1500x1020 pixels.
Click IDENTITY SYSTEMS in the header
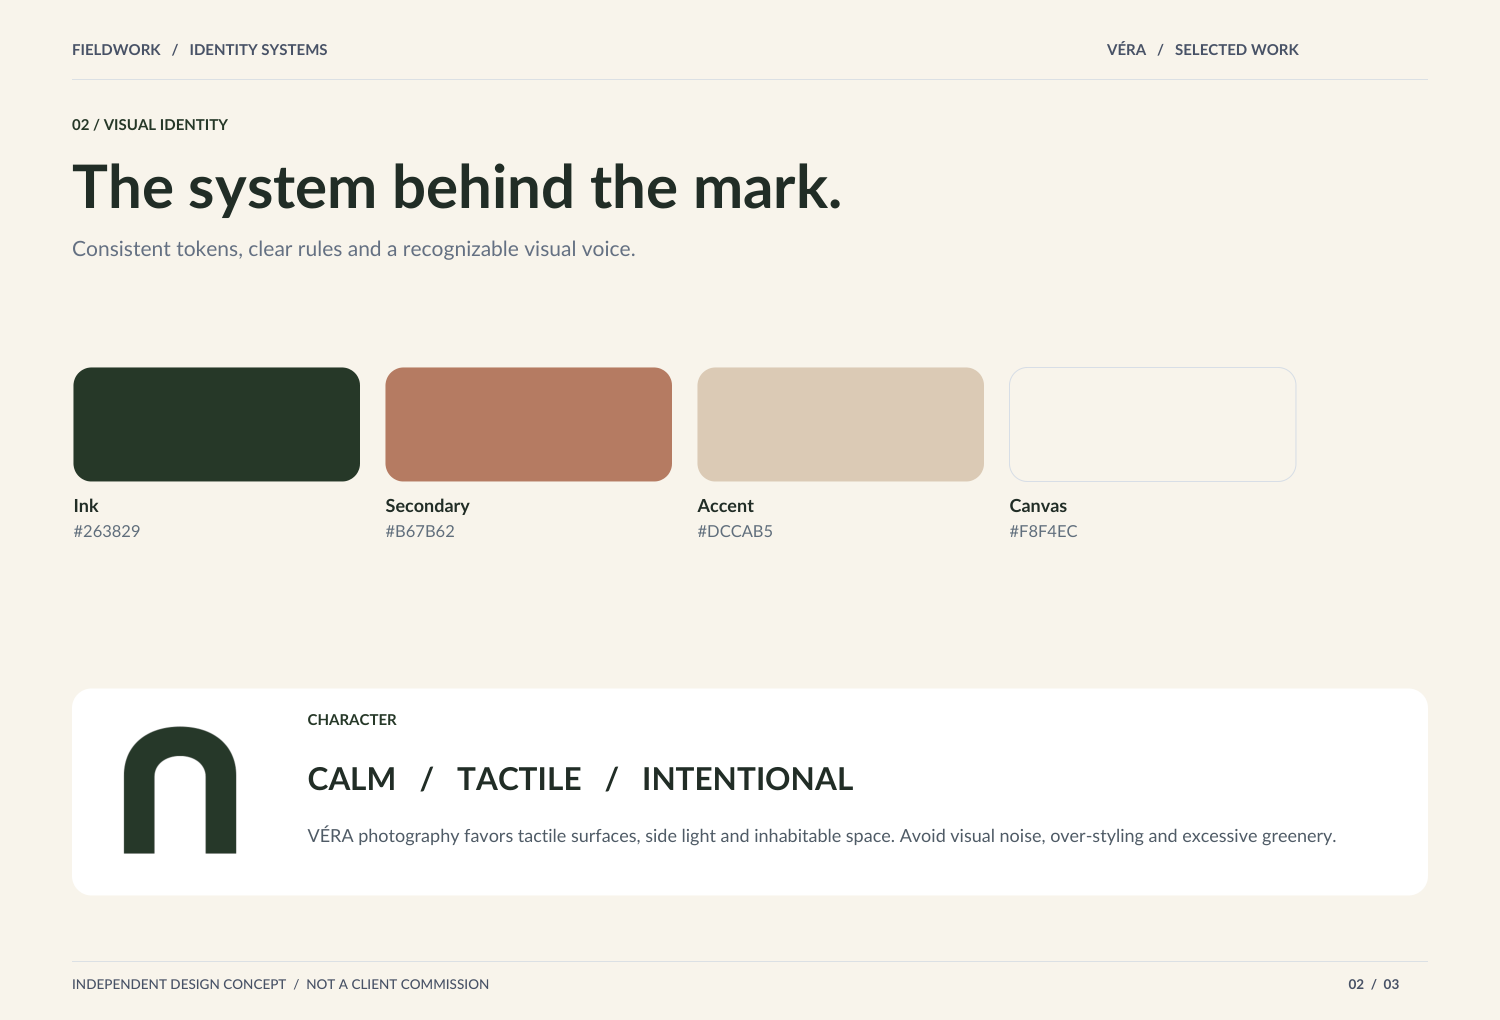258,50
